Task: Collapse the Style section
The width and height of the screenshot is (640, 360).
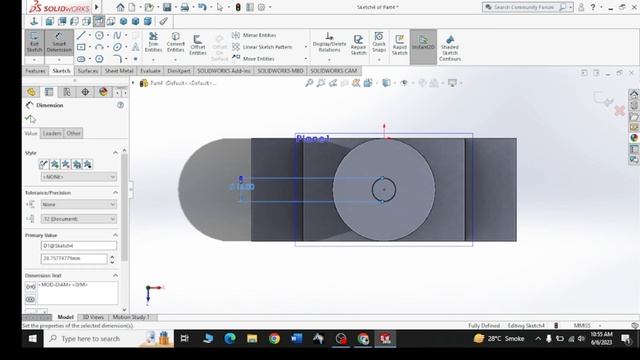Action: (x=116, y=153)
